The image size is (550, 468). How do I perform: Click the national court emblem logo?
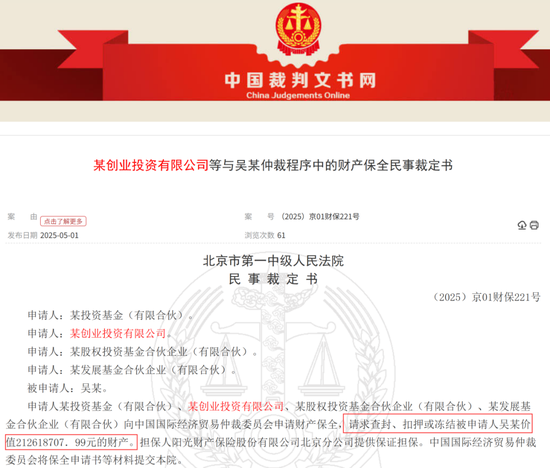click(x=298, y=29)
